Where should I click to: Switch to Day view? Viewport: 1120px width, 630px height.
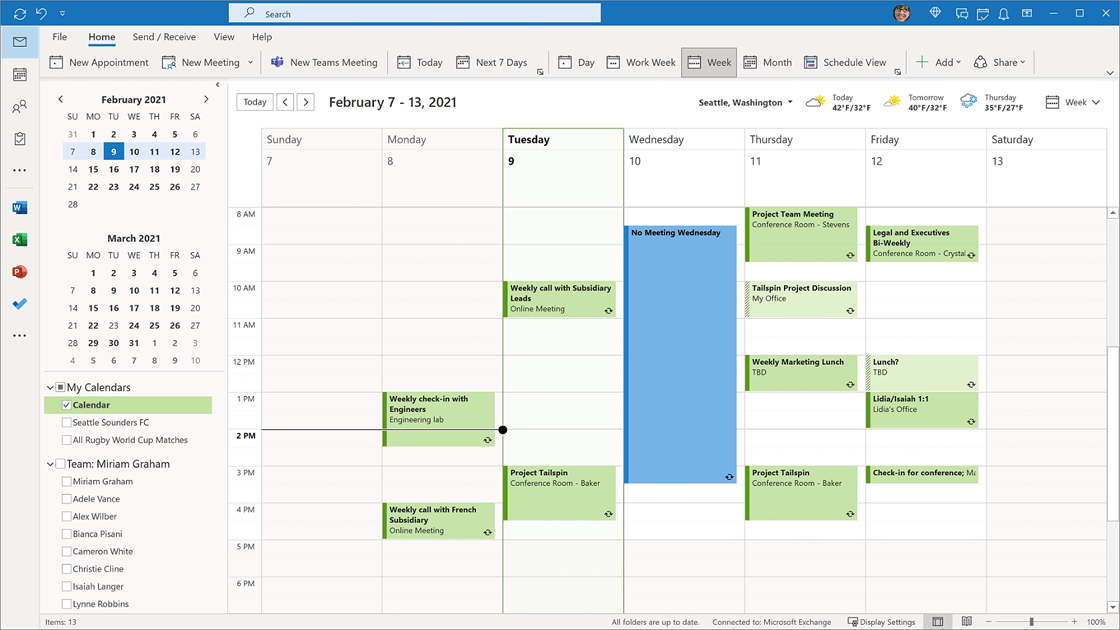[x=576, y=62]
